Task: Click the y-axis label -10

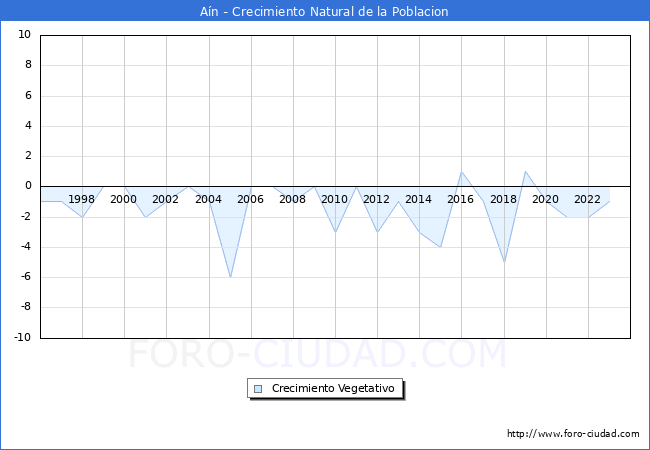Action: (23, 337)
